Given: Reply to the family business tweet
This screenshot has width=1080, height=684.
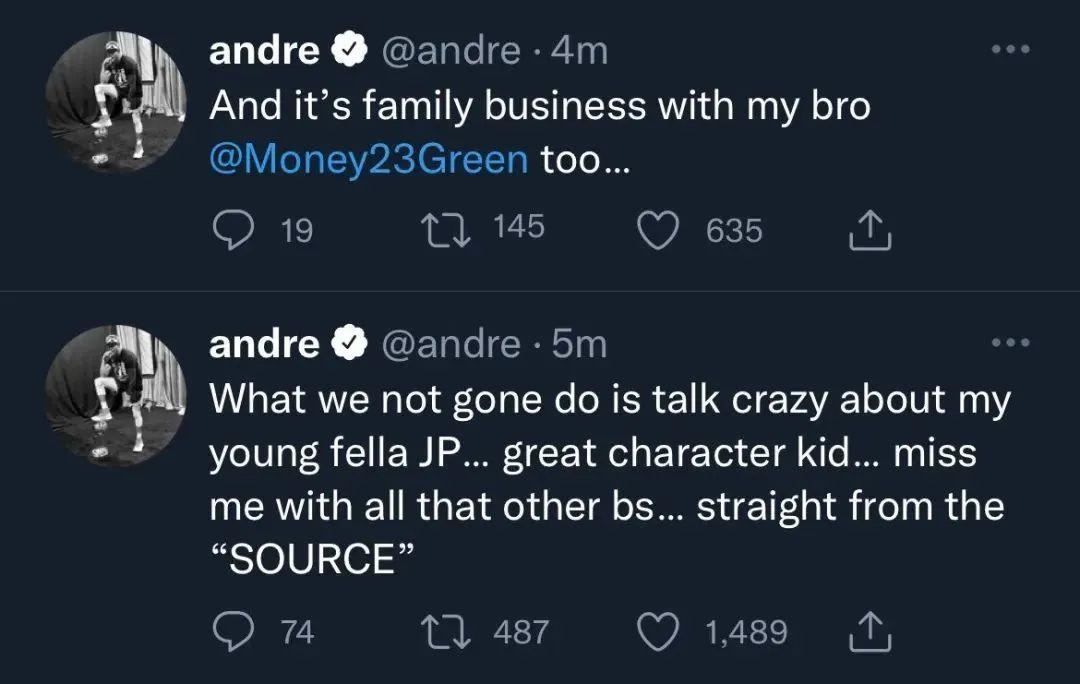Looking at the screenshot, I should pyautogui.click(x=233, y=231).
